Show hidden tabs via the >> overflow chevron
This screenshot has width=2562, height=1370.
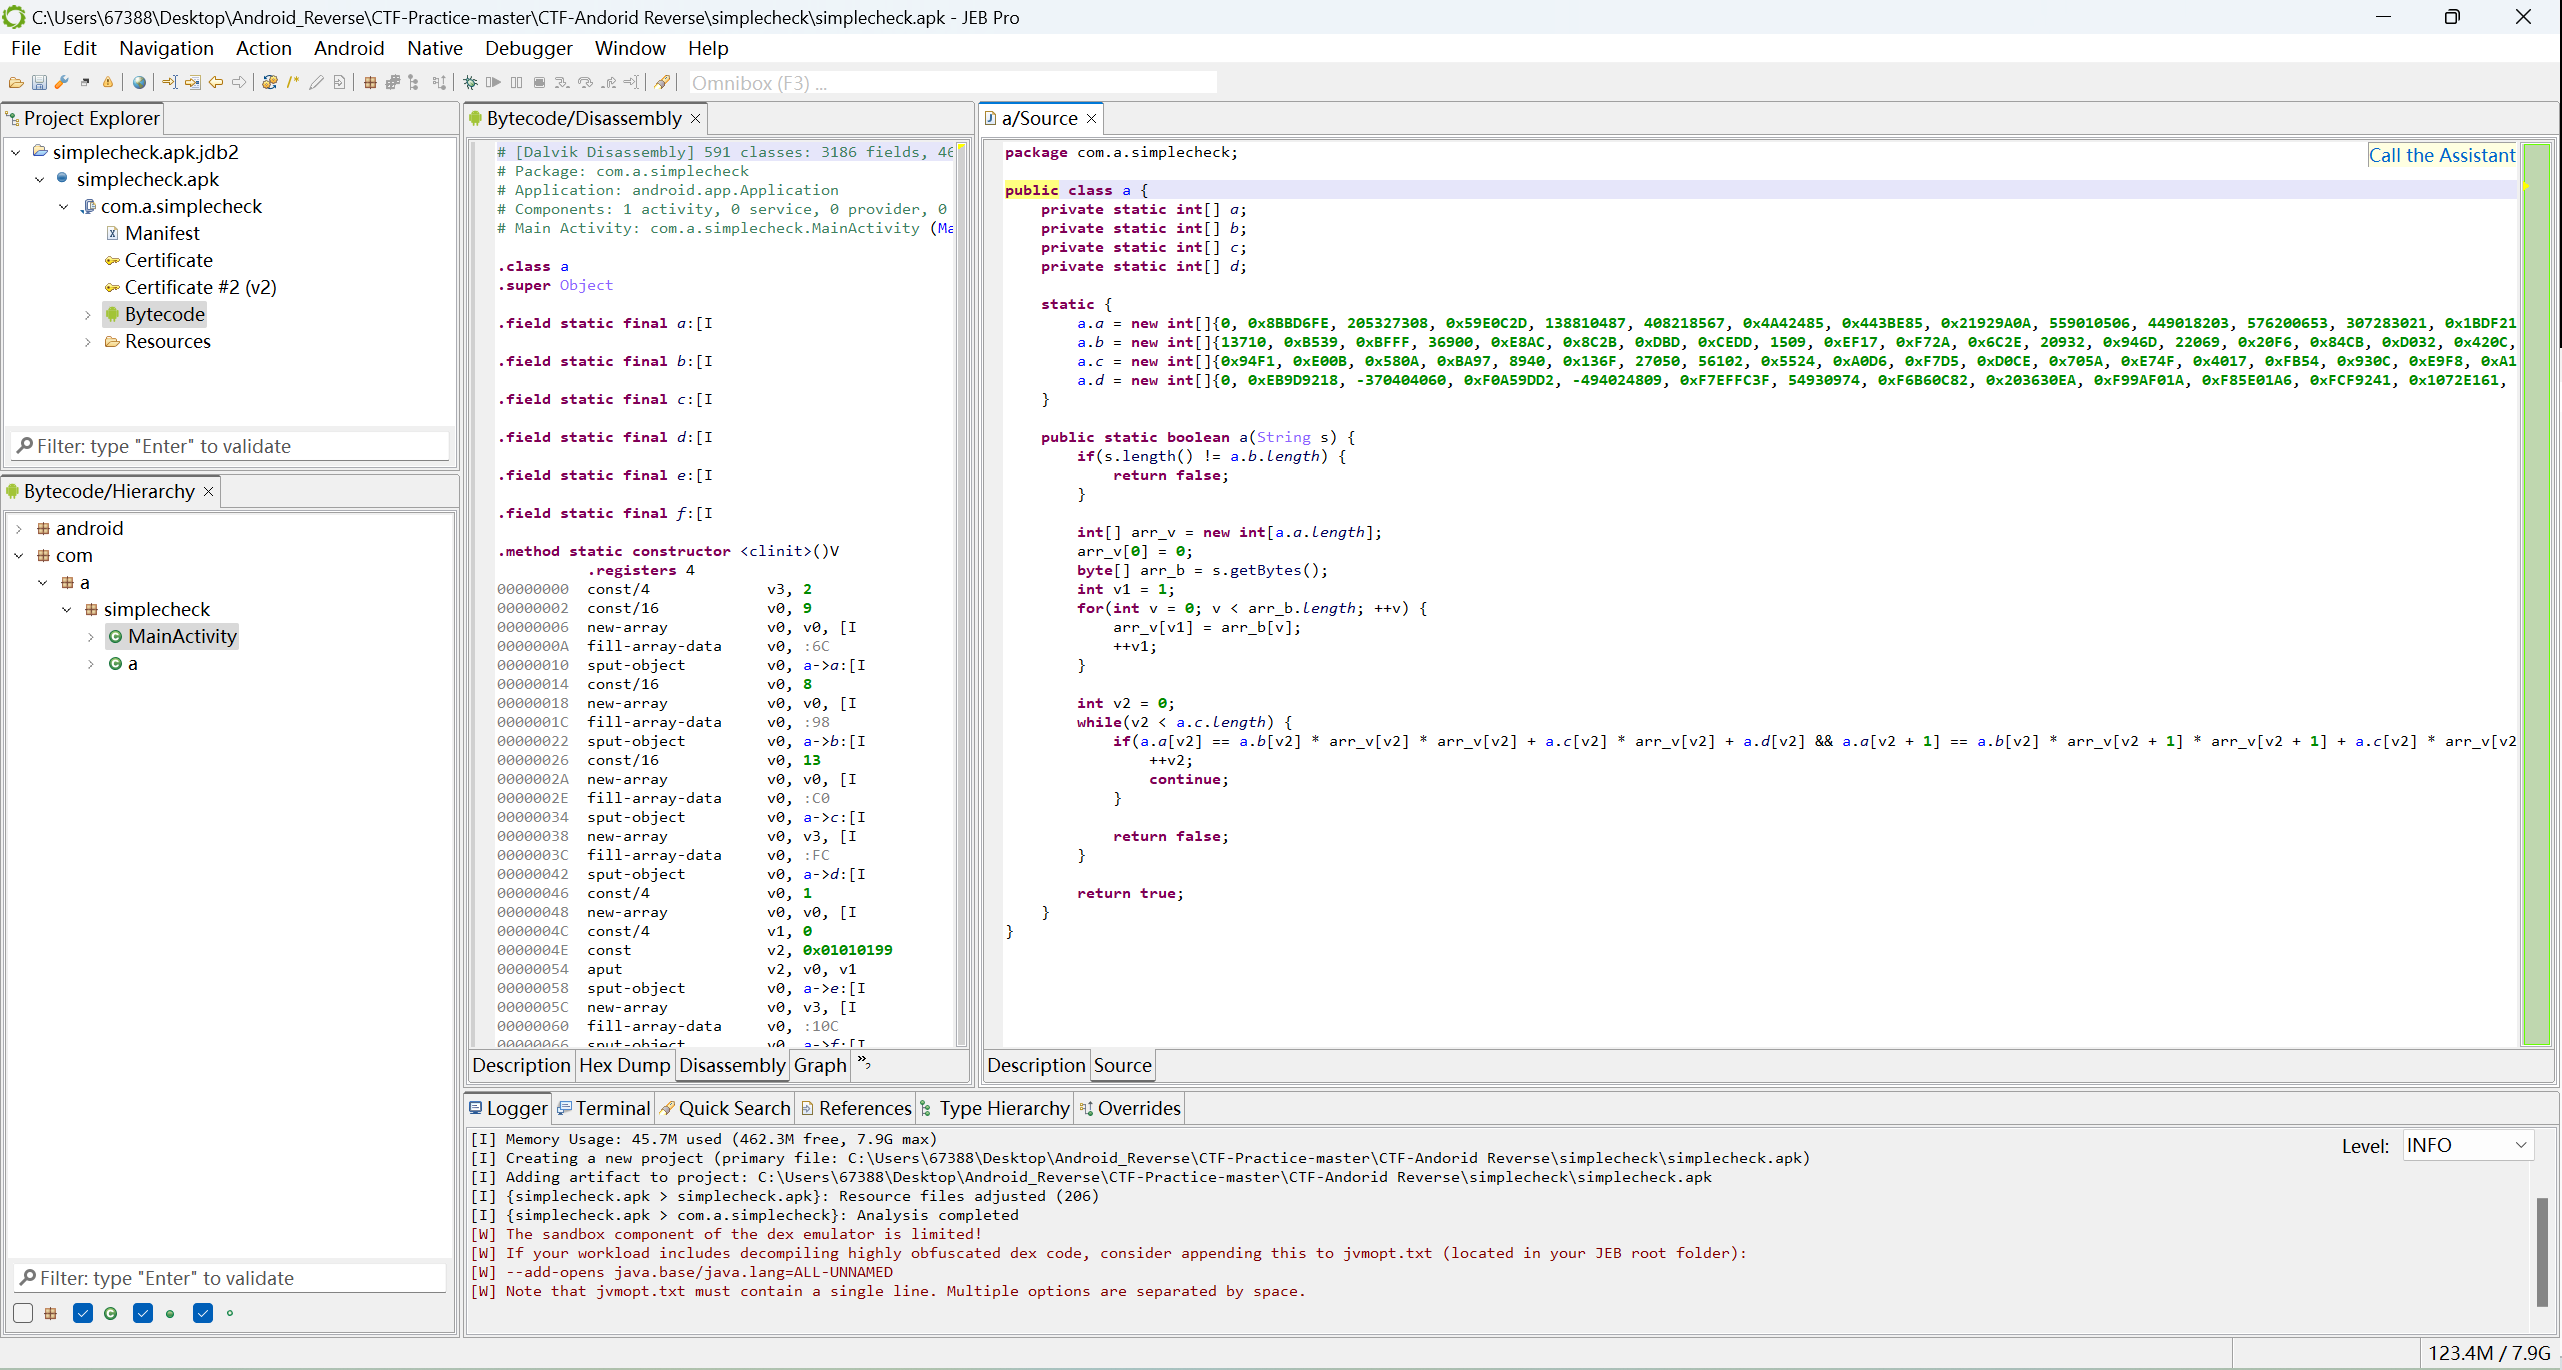(864, 1062)
